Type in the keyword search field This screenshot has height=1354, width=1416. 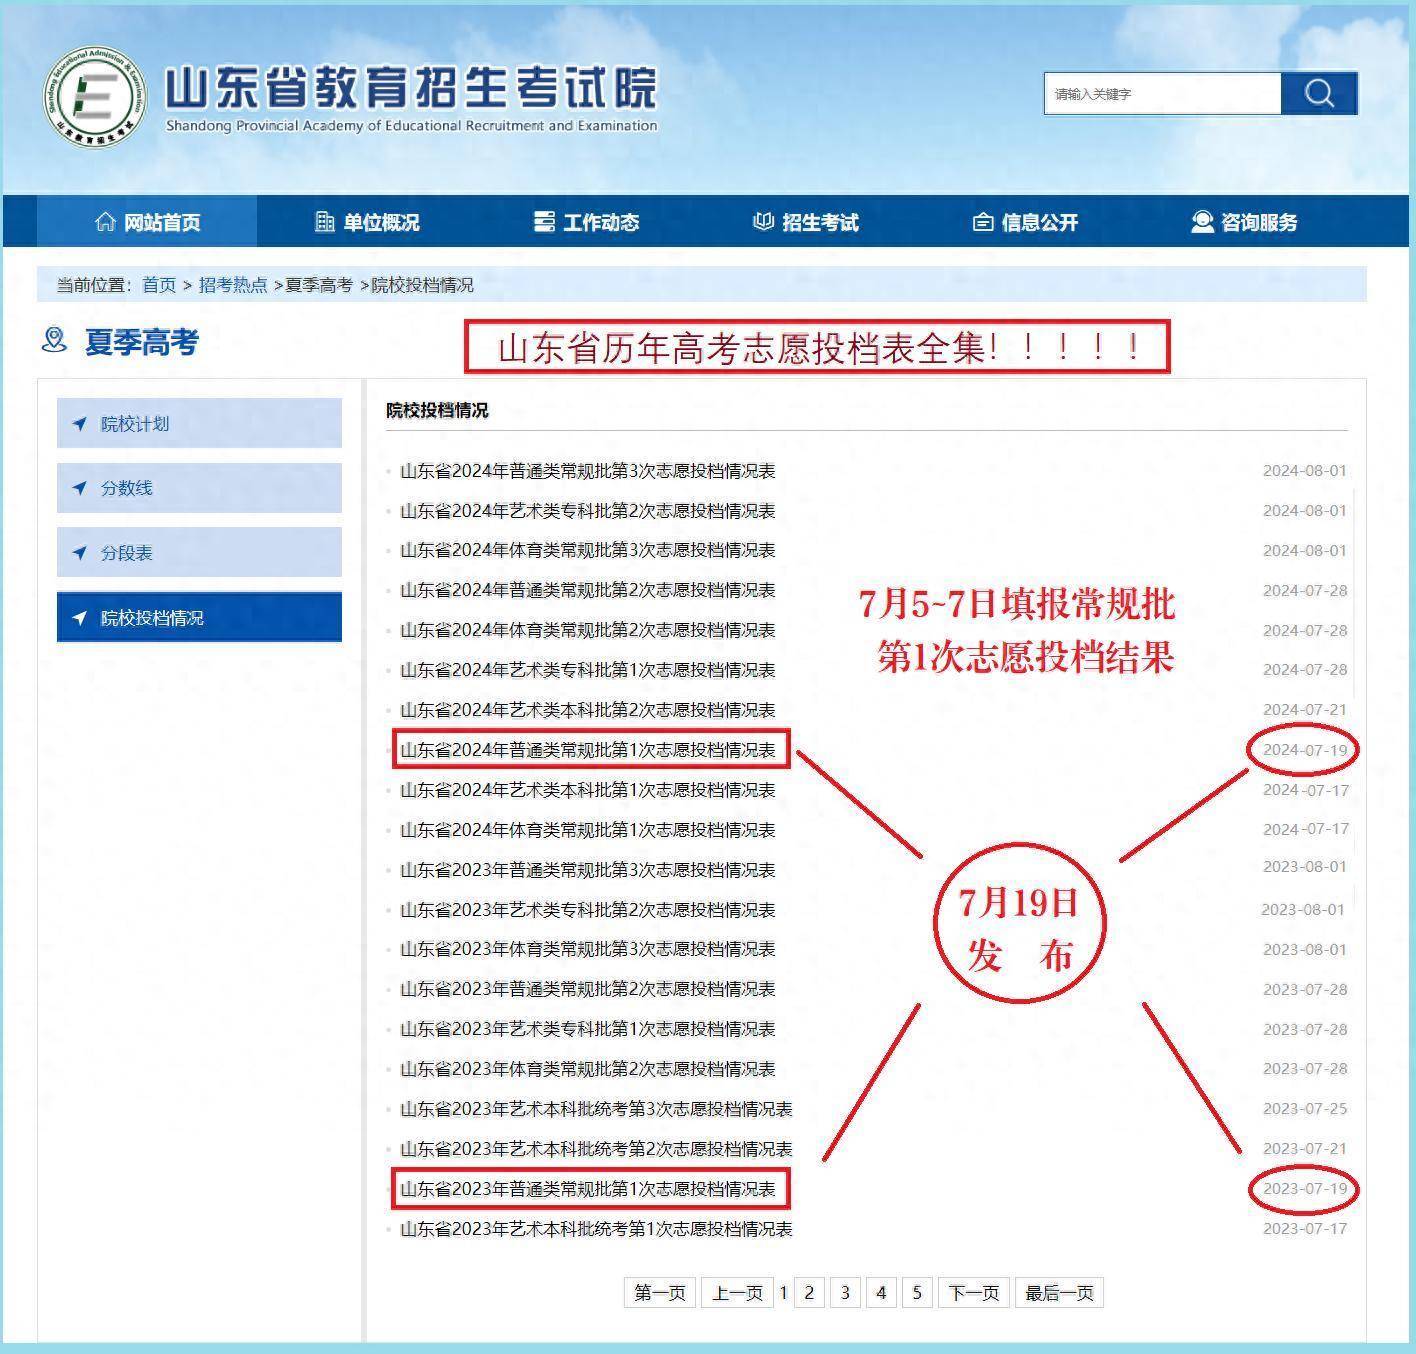(x=1162, y=94)
